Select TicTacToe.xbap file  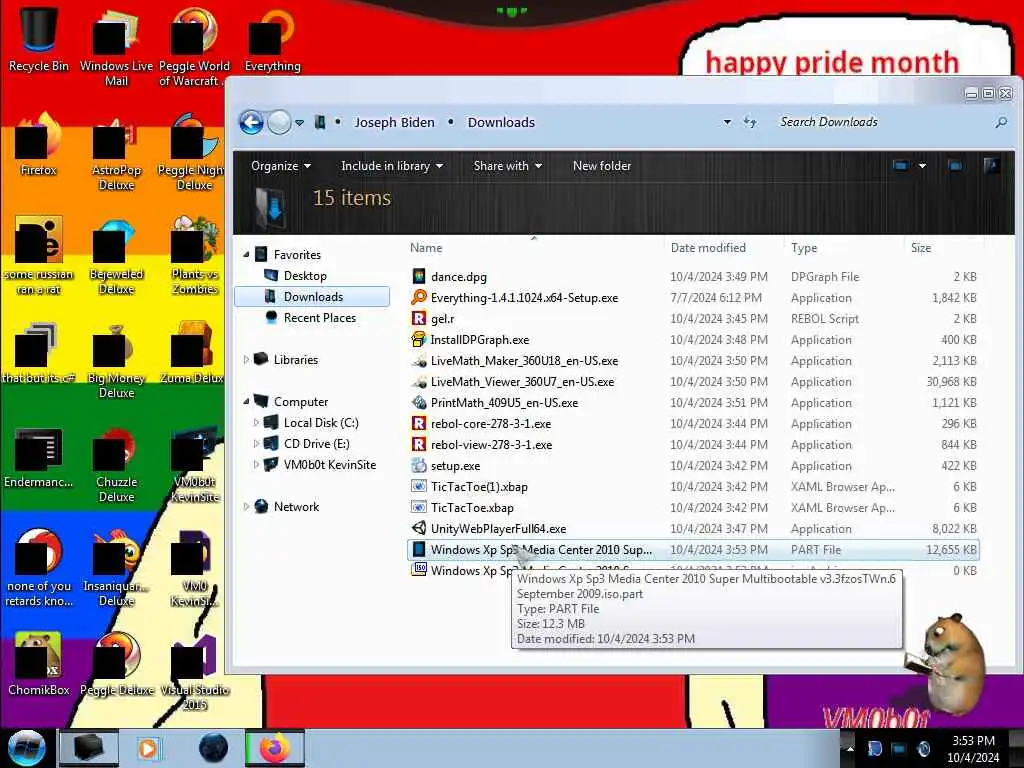(x=472, y=507)
